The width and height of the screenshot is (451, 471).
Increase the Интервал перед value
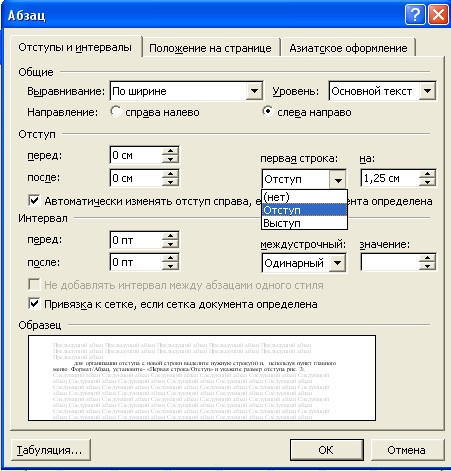tap(170, 236)
